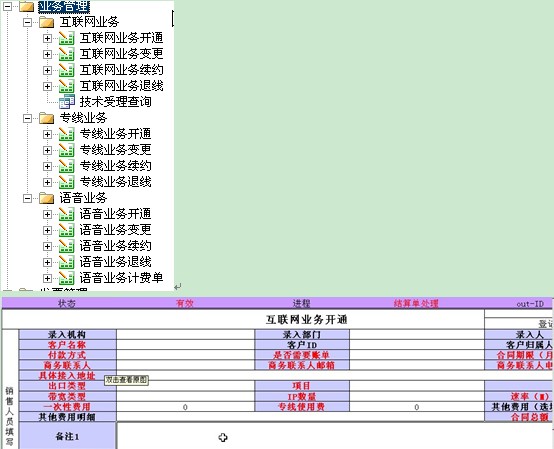Expand the 语音业务退线 tree node

click(47, 262)
